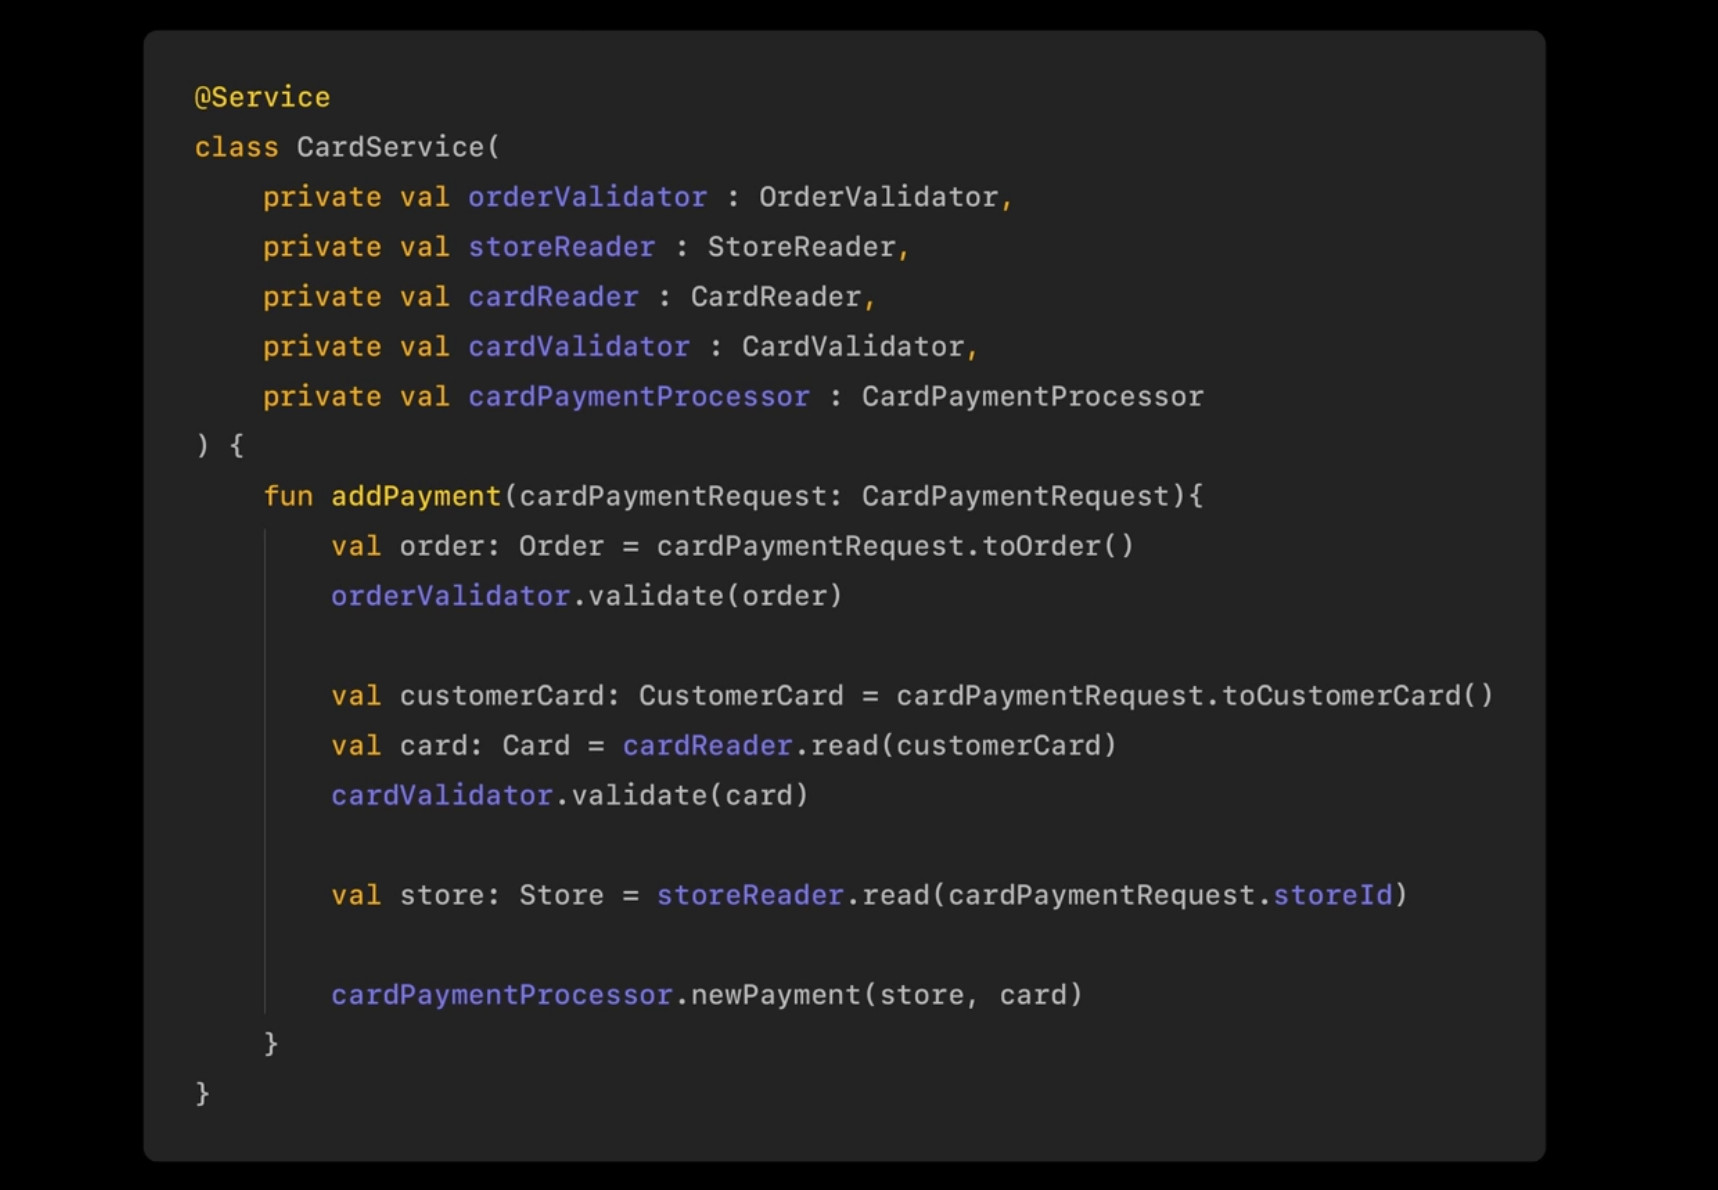Click the storeId property reference

tap(1332, 895)
